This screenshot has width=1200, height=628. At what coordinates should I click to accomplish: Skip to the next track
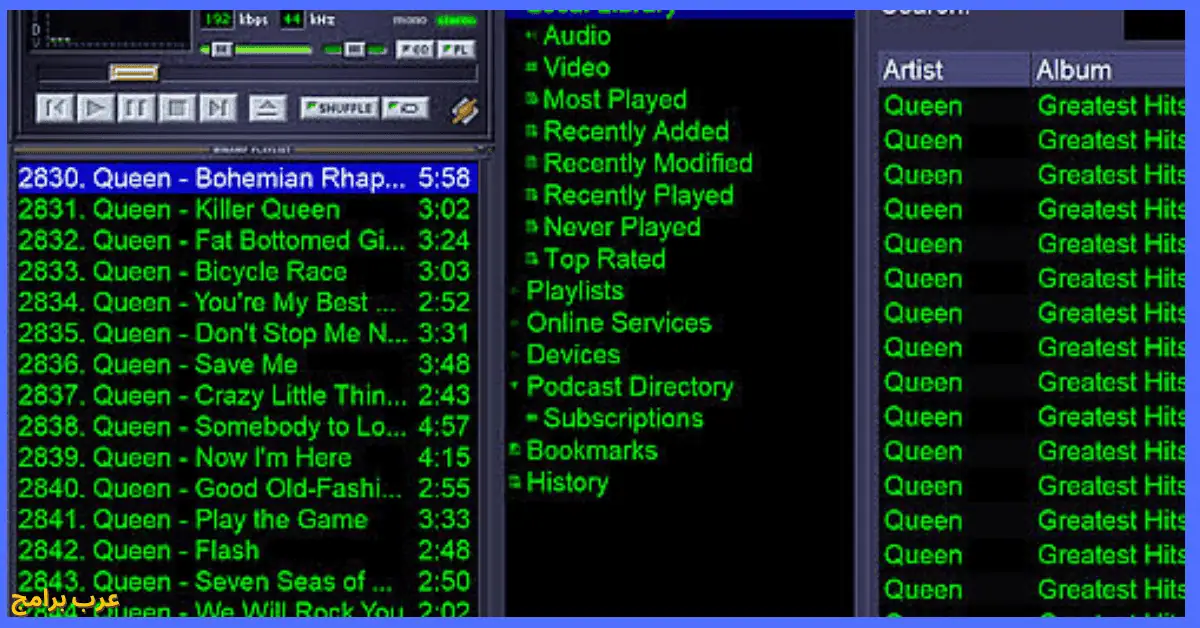pos(218,108)
